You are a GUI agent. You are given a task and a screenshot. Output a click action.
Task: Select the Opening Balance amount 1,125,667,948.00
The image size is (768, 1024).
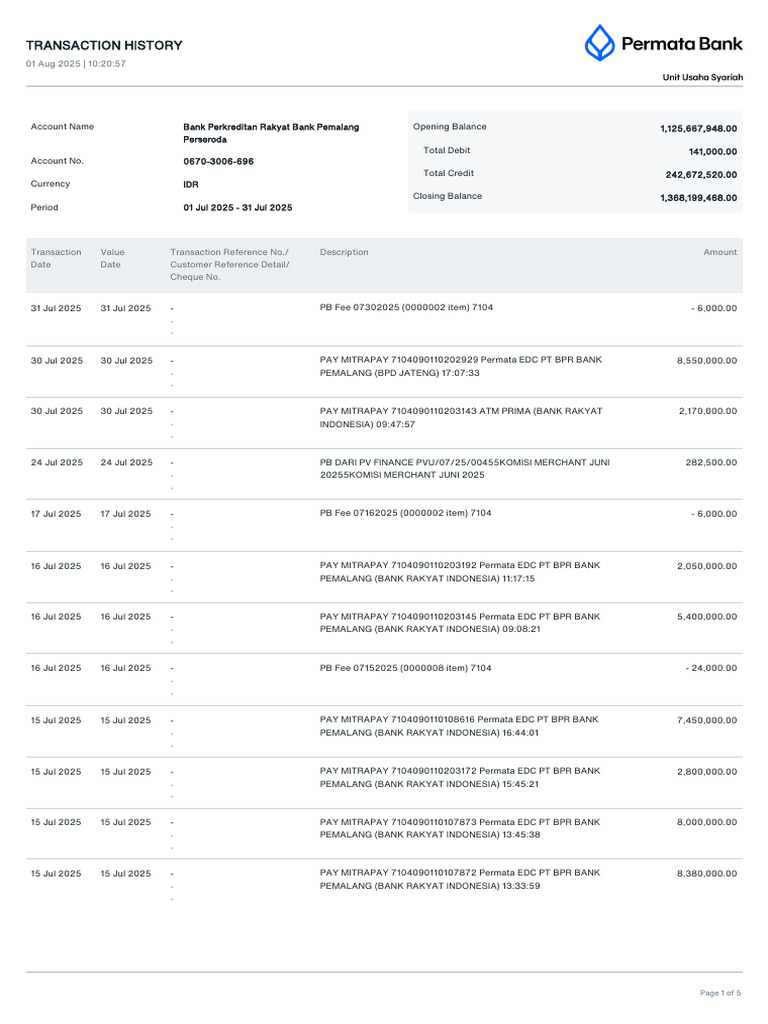(x=698, y=129)
